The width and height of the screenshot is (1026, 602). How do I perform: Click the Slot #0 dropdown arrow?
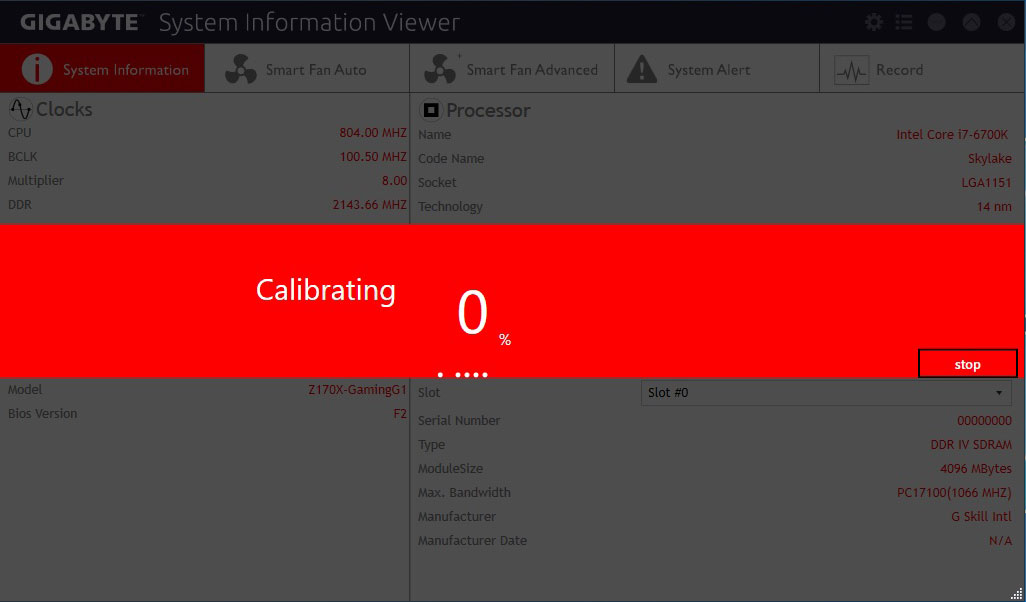click(999, 393)
